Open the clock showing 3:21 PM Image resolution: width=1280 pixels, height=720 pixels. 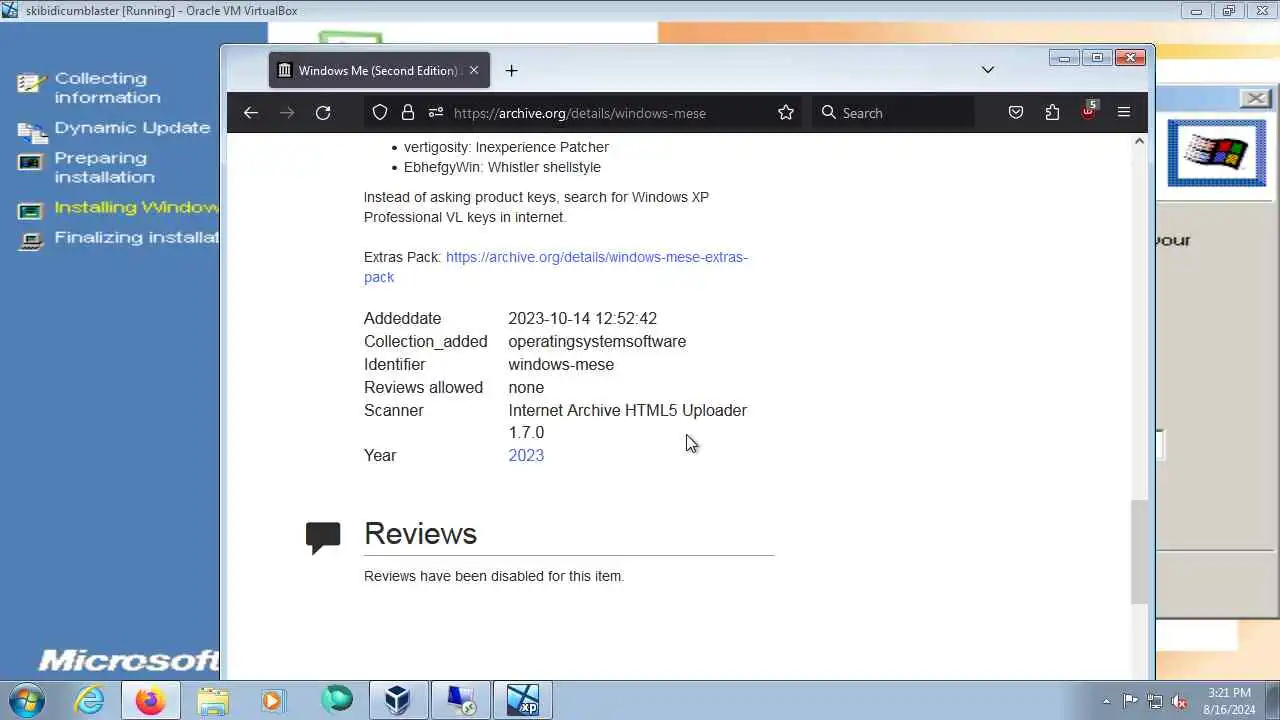point(1230,700)
